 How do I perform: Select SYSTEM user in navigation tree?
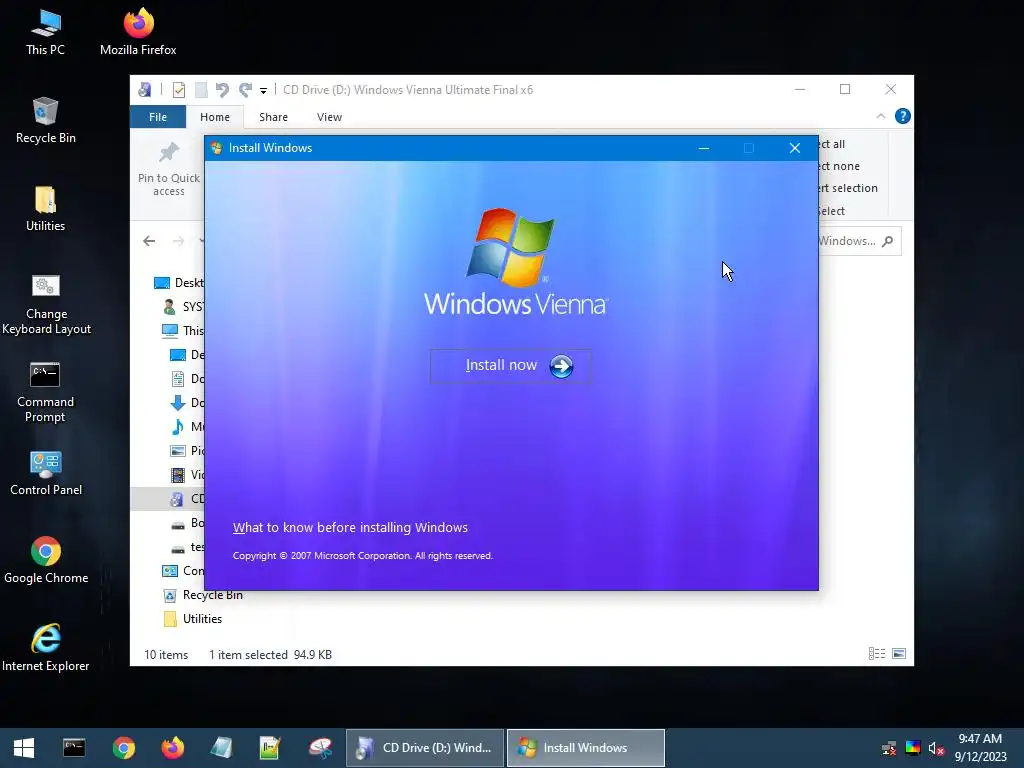183,307
